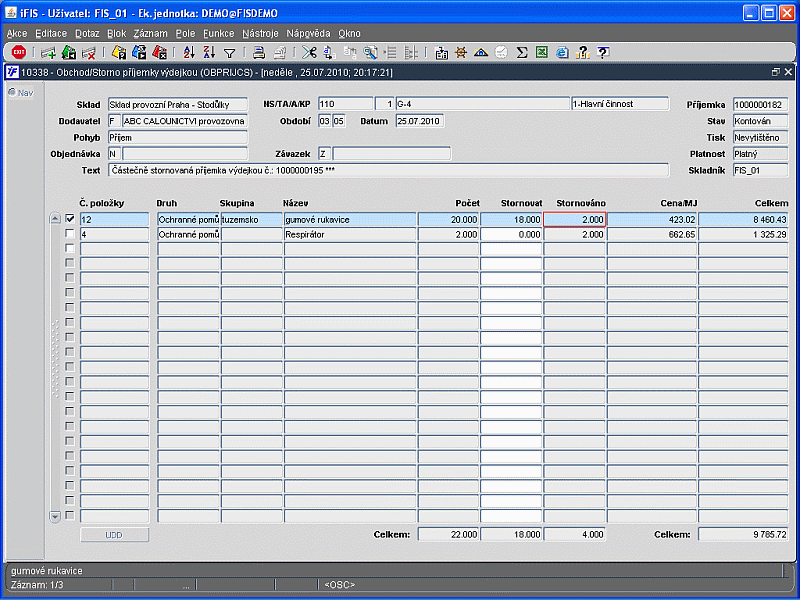
Task: Click the red EXIT toolbar icon
Action: coord(18,52)
